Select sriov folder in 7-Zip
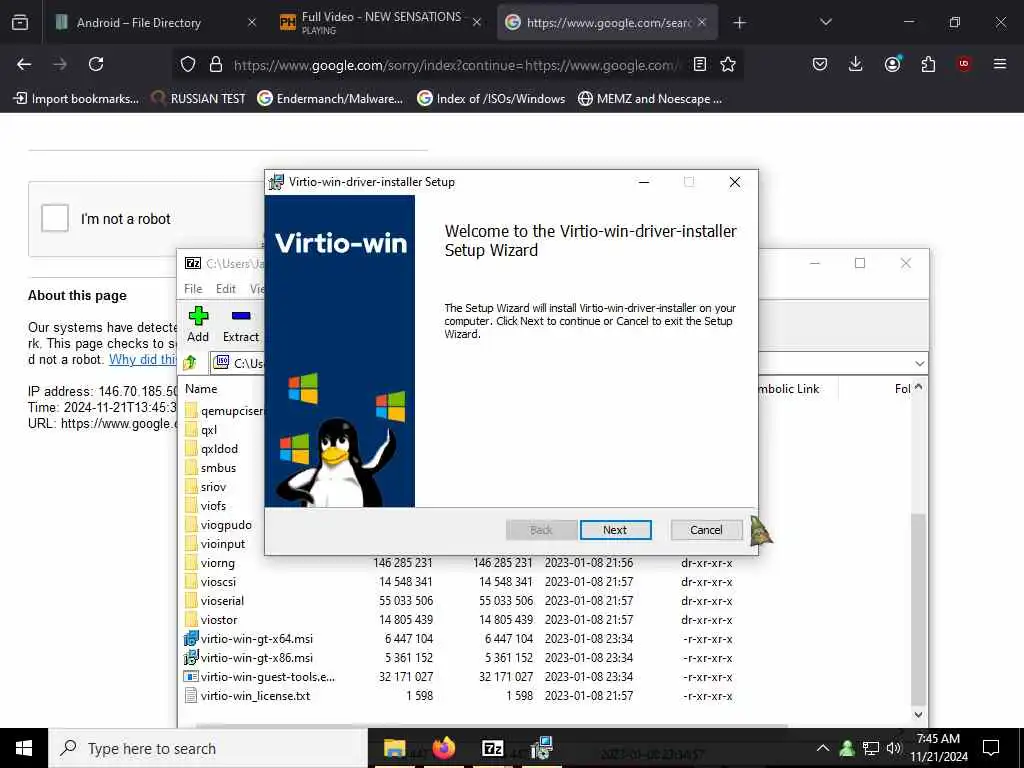Image resolution: width=1024 pixels, height=768 pixels. 213,487
